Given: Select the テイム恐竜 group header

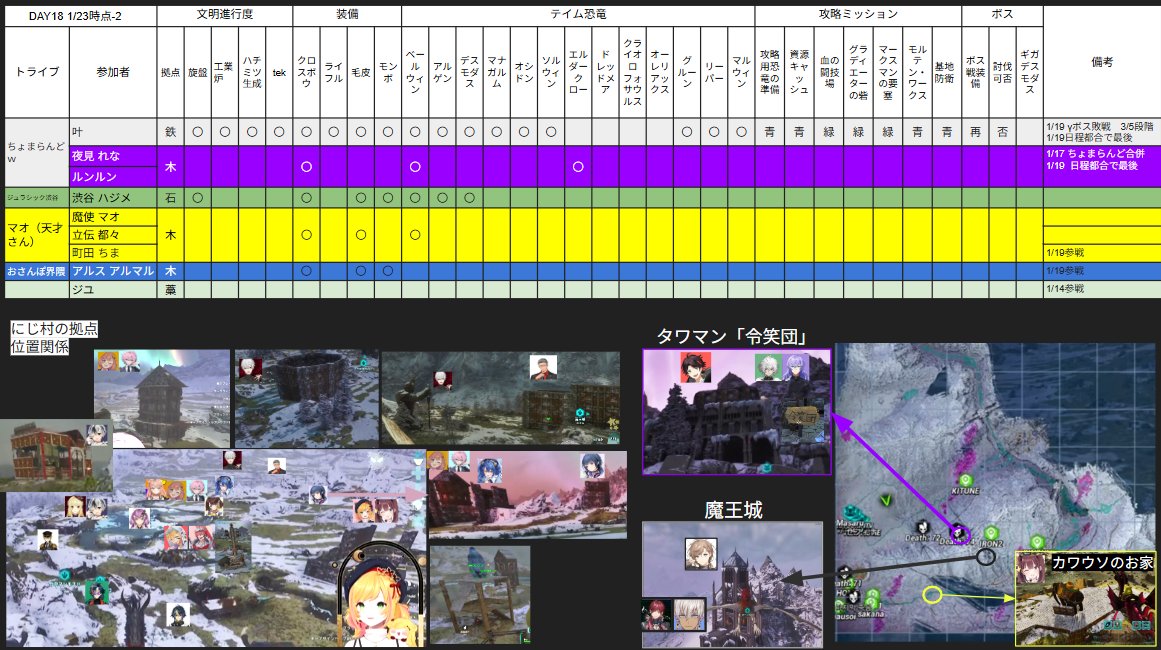Looking at the screenshot, I should click(578, 16).
